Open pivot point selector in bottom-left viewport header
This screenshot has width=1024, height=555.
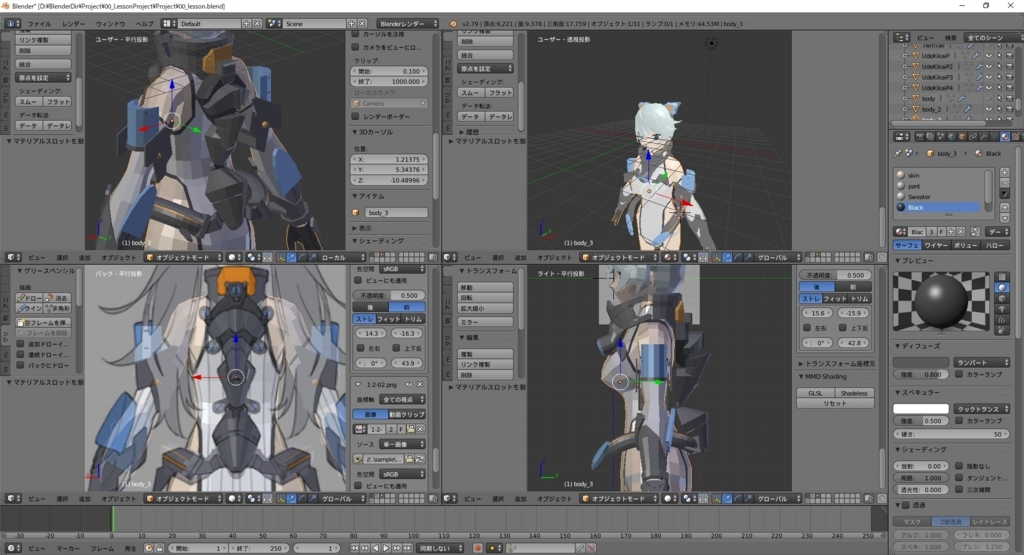(x=252, y=498)
